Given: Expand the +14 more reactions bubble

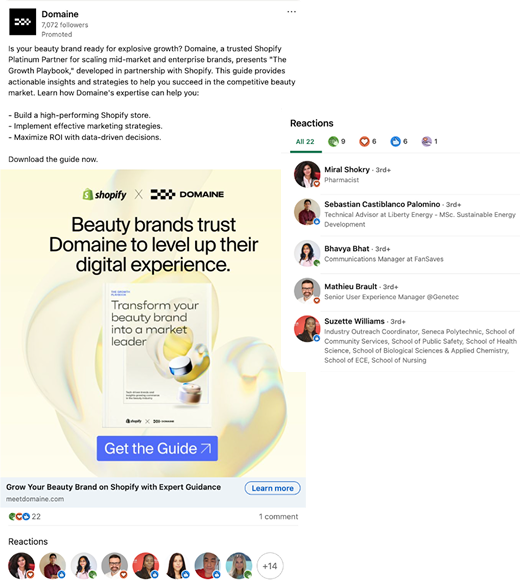Looking at the screenshot, I should 270,566.
